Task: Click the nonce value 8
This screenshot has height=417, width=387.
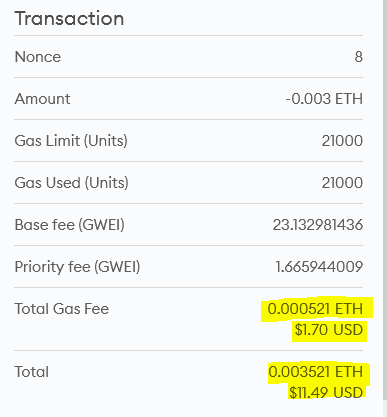Action: point(358,57)
